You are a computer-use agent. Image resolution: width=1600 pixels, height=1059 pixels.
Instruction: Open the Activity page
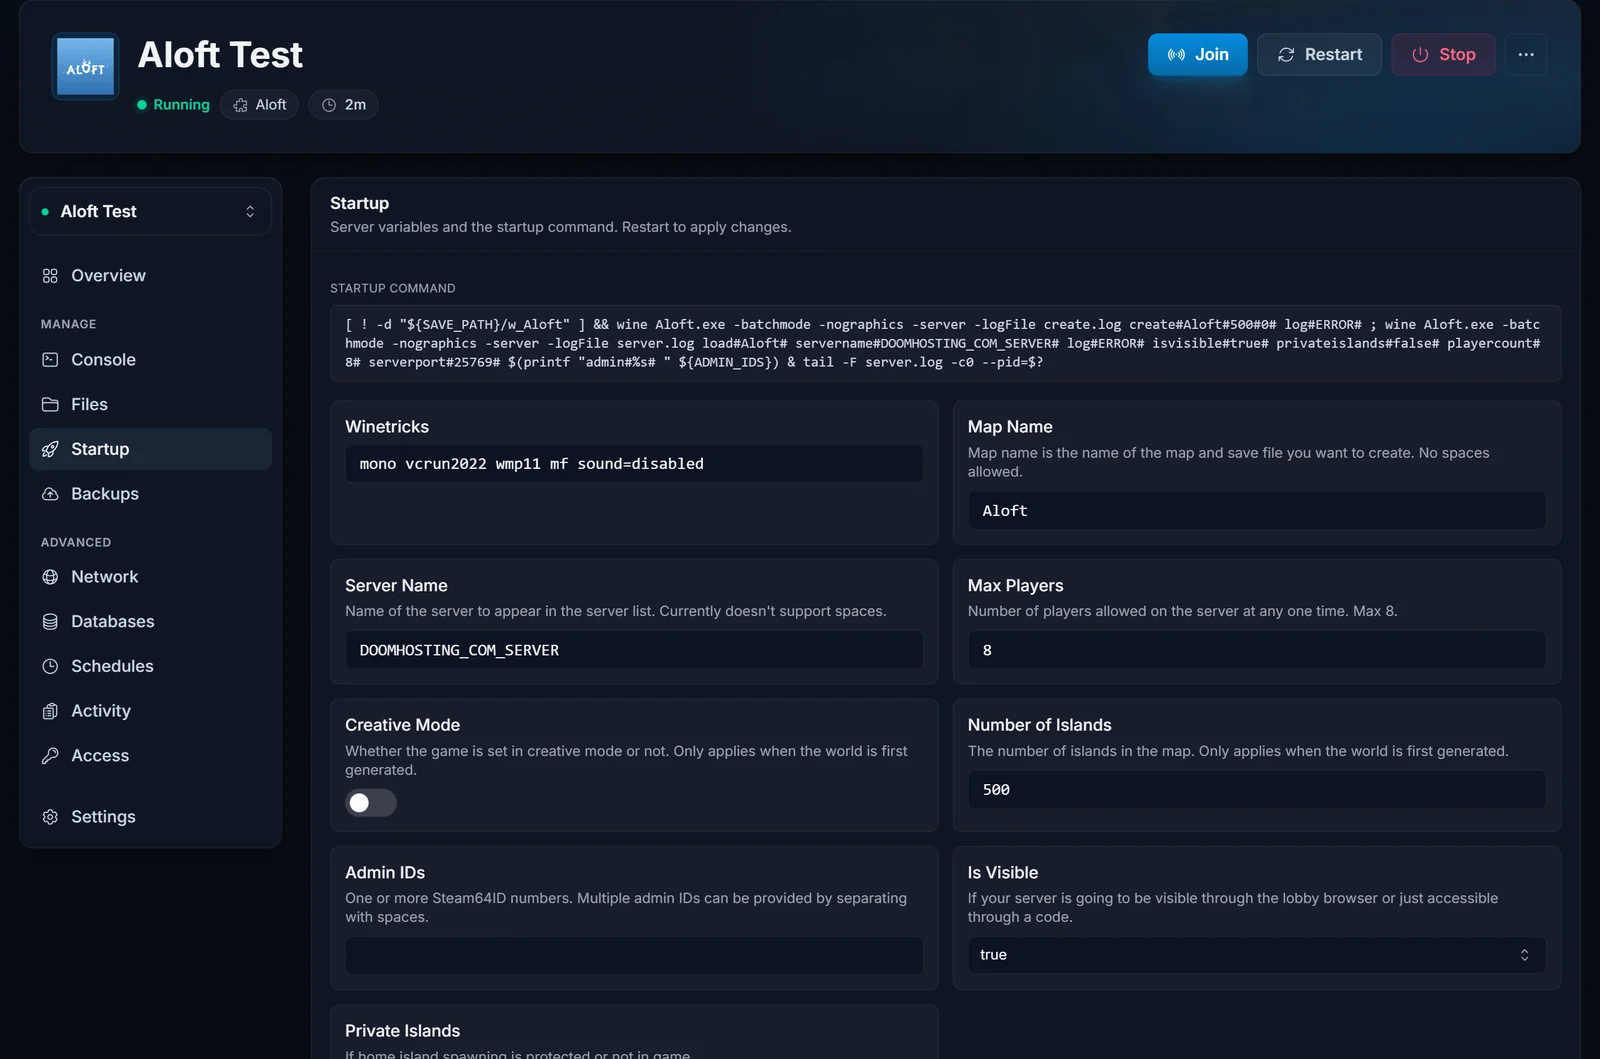pos(150,711)
